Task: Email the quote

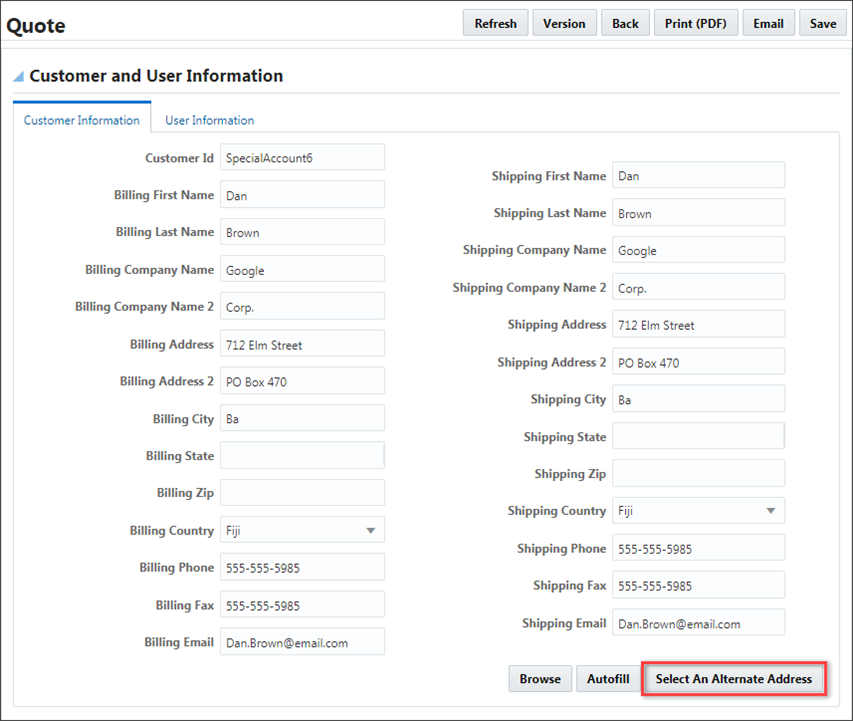Action: (768, 22)
